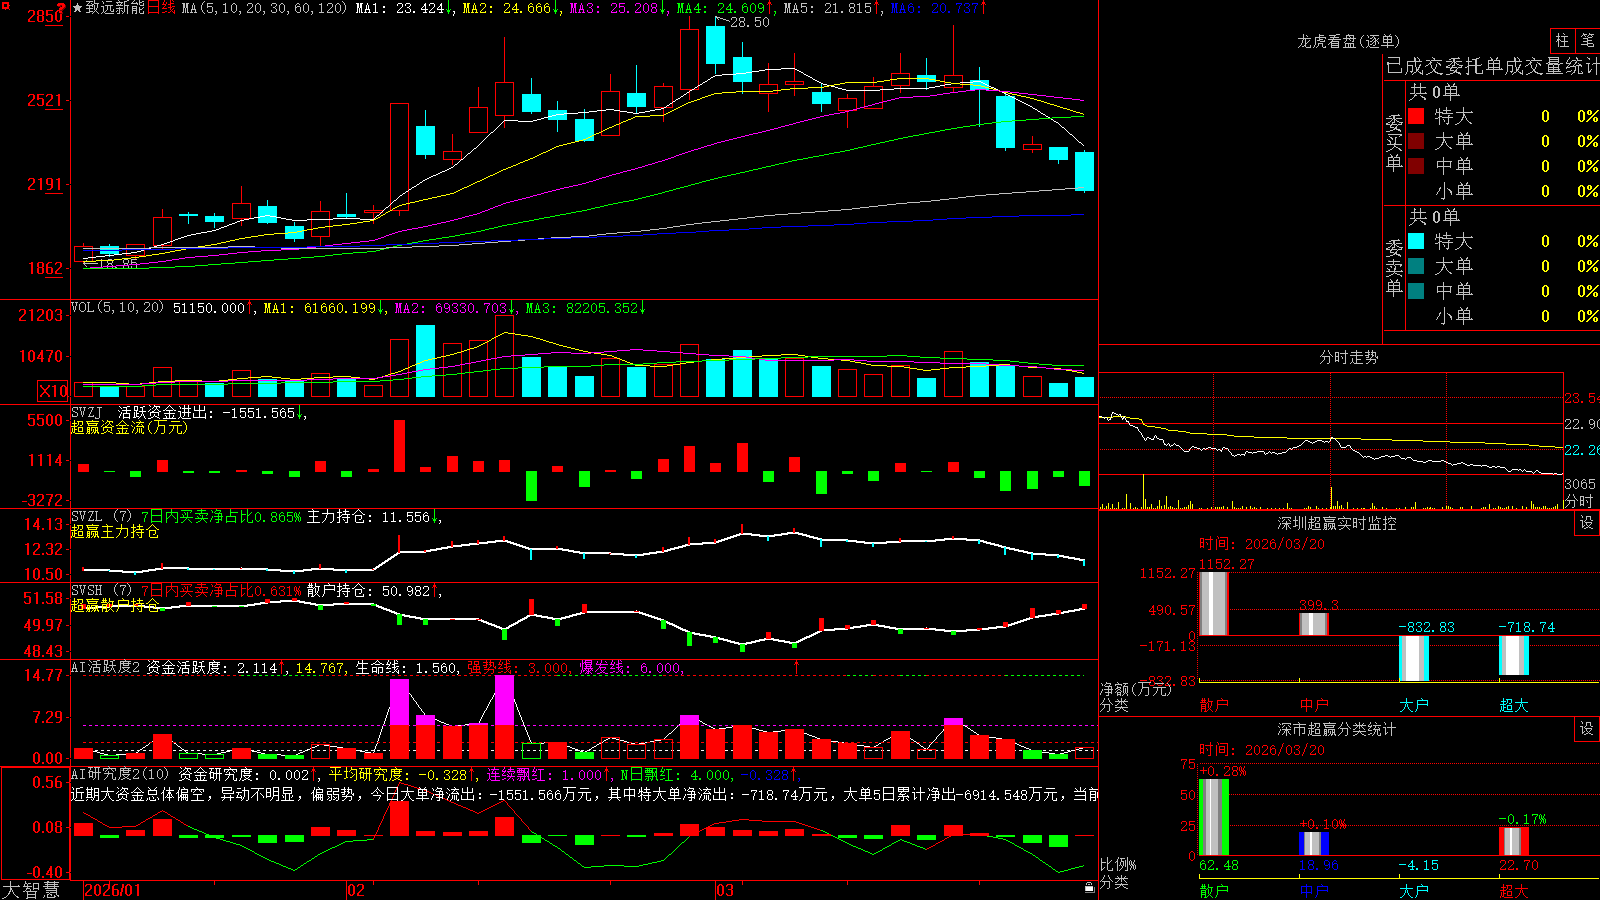Click the 委买单 vertical section label
The height and width of the screenshot is (900, 1600).
1394,143
